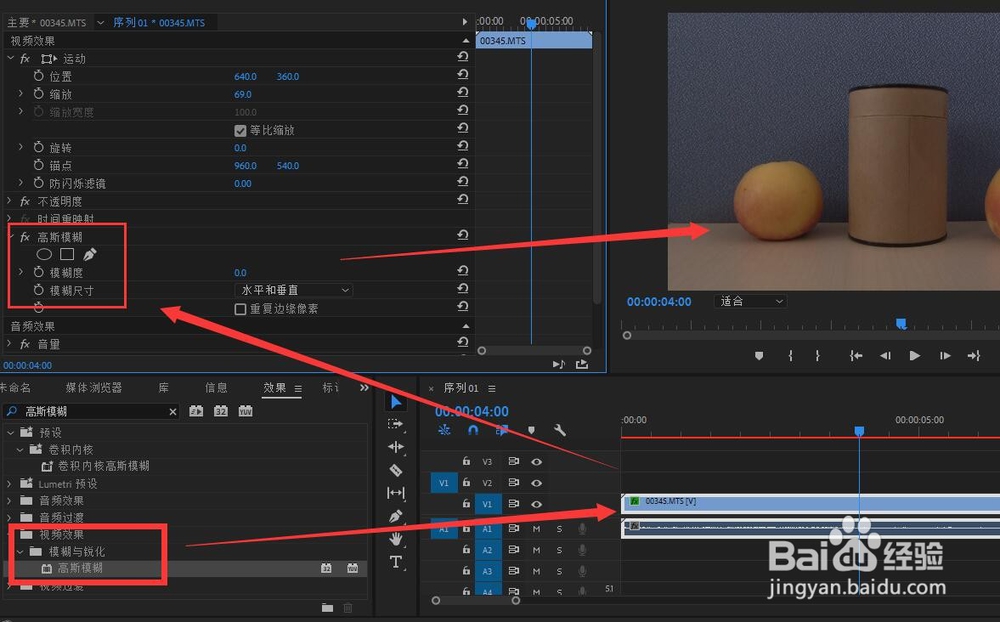1000x622 pixels.
Task: Enable the 重复边缘像素 checkbox
Action: click(241, 308)
